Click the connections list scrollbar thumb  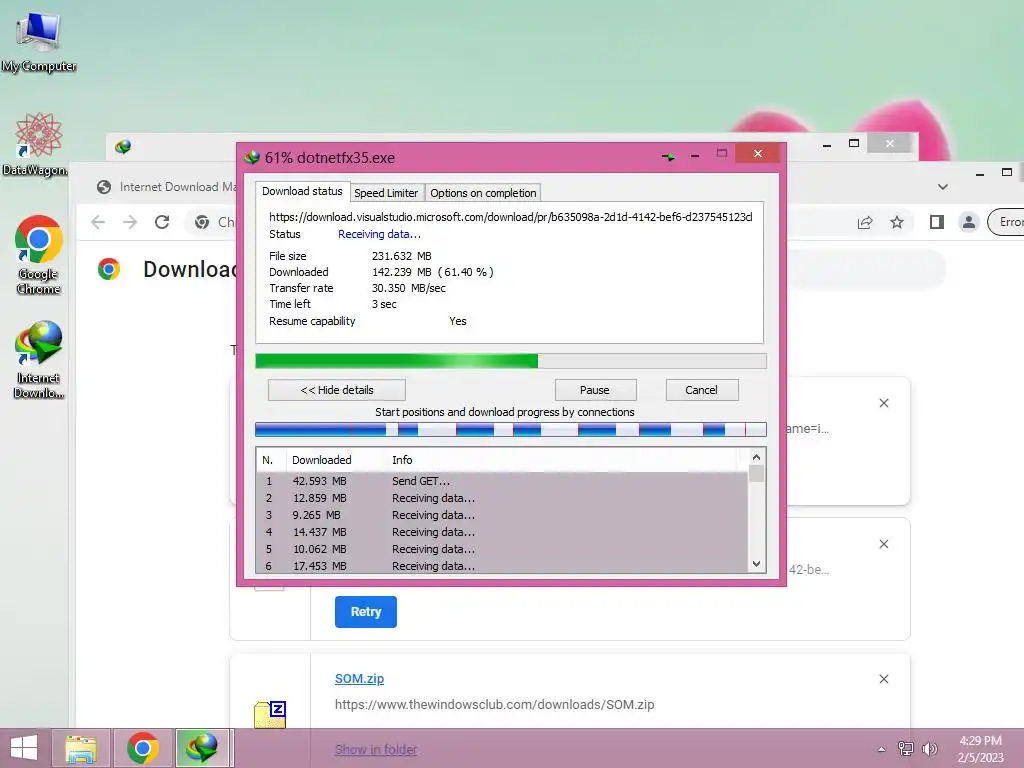[x=756, y=473]
